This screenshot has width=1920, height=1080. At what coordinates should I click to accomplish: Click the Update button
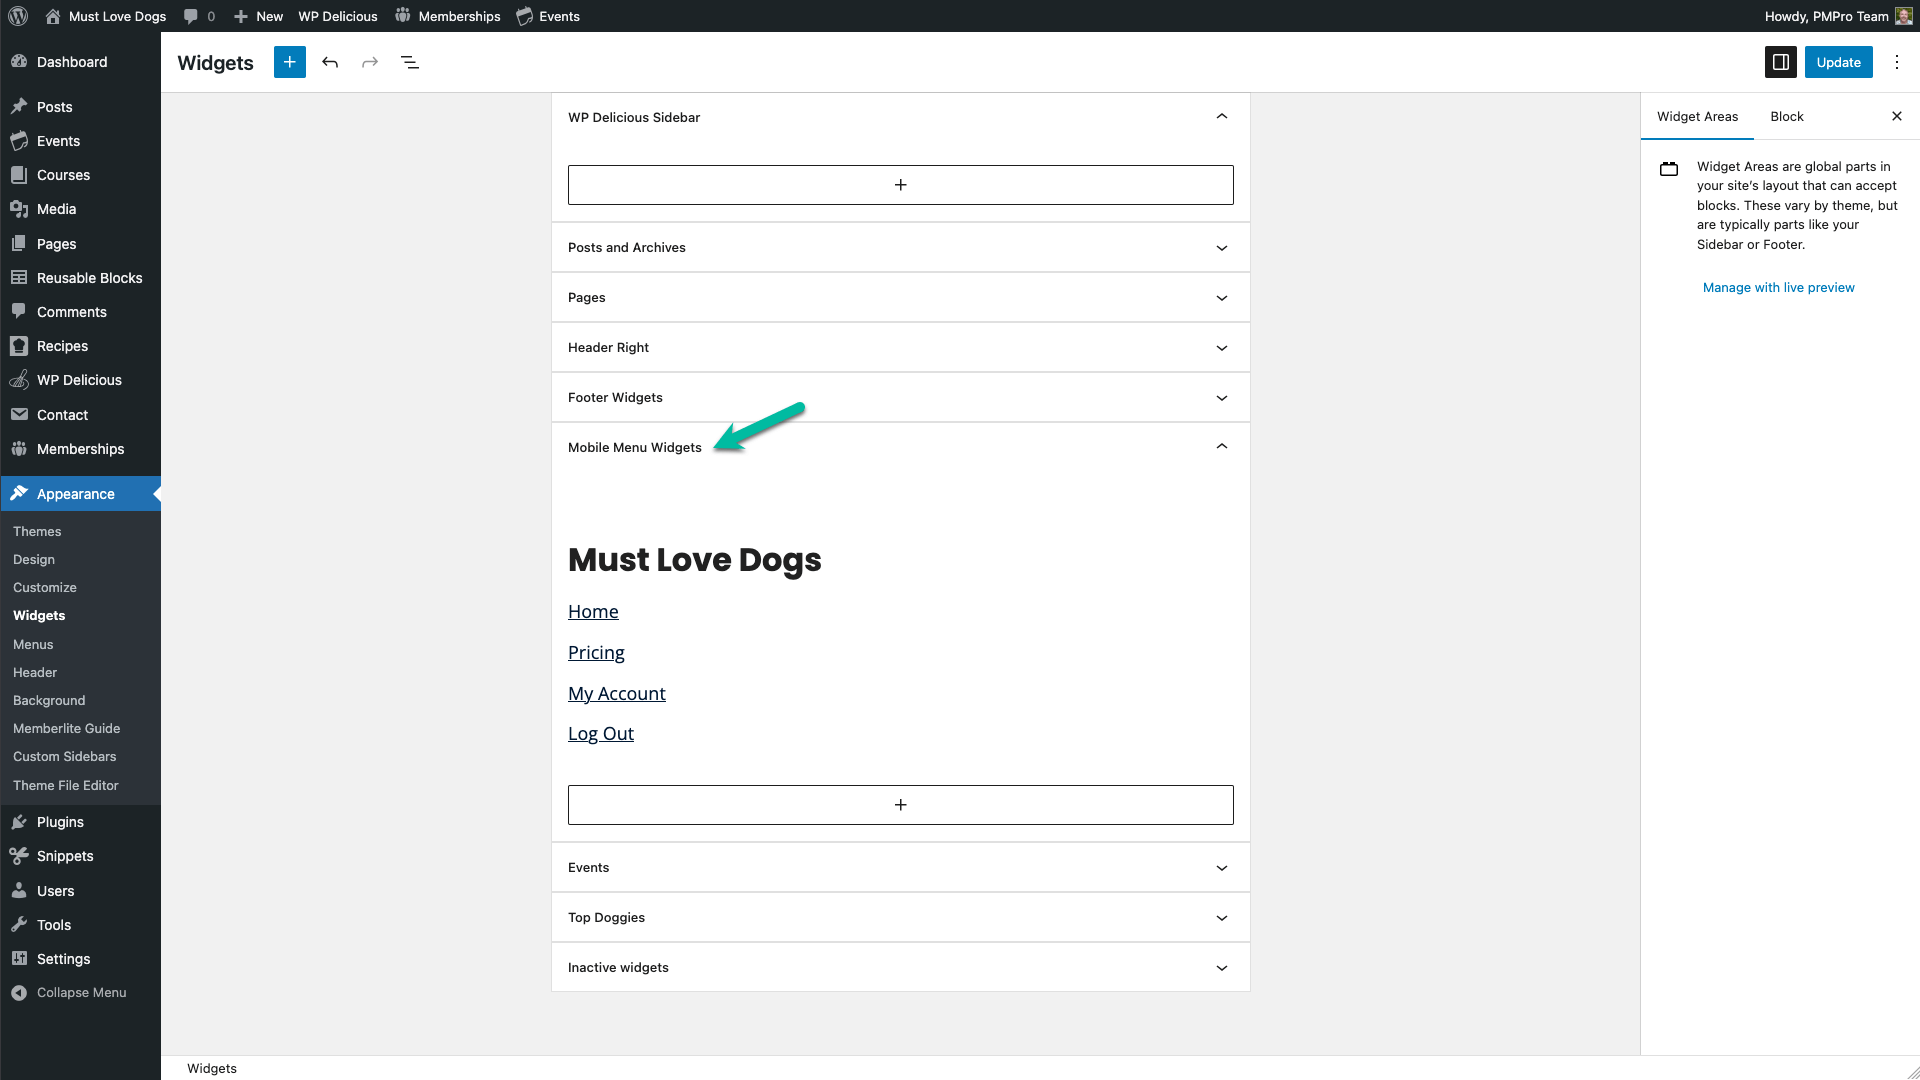1838,62
